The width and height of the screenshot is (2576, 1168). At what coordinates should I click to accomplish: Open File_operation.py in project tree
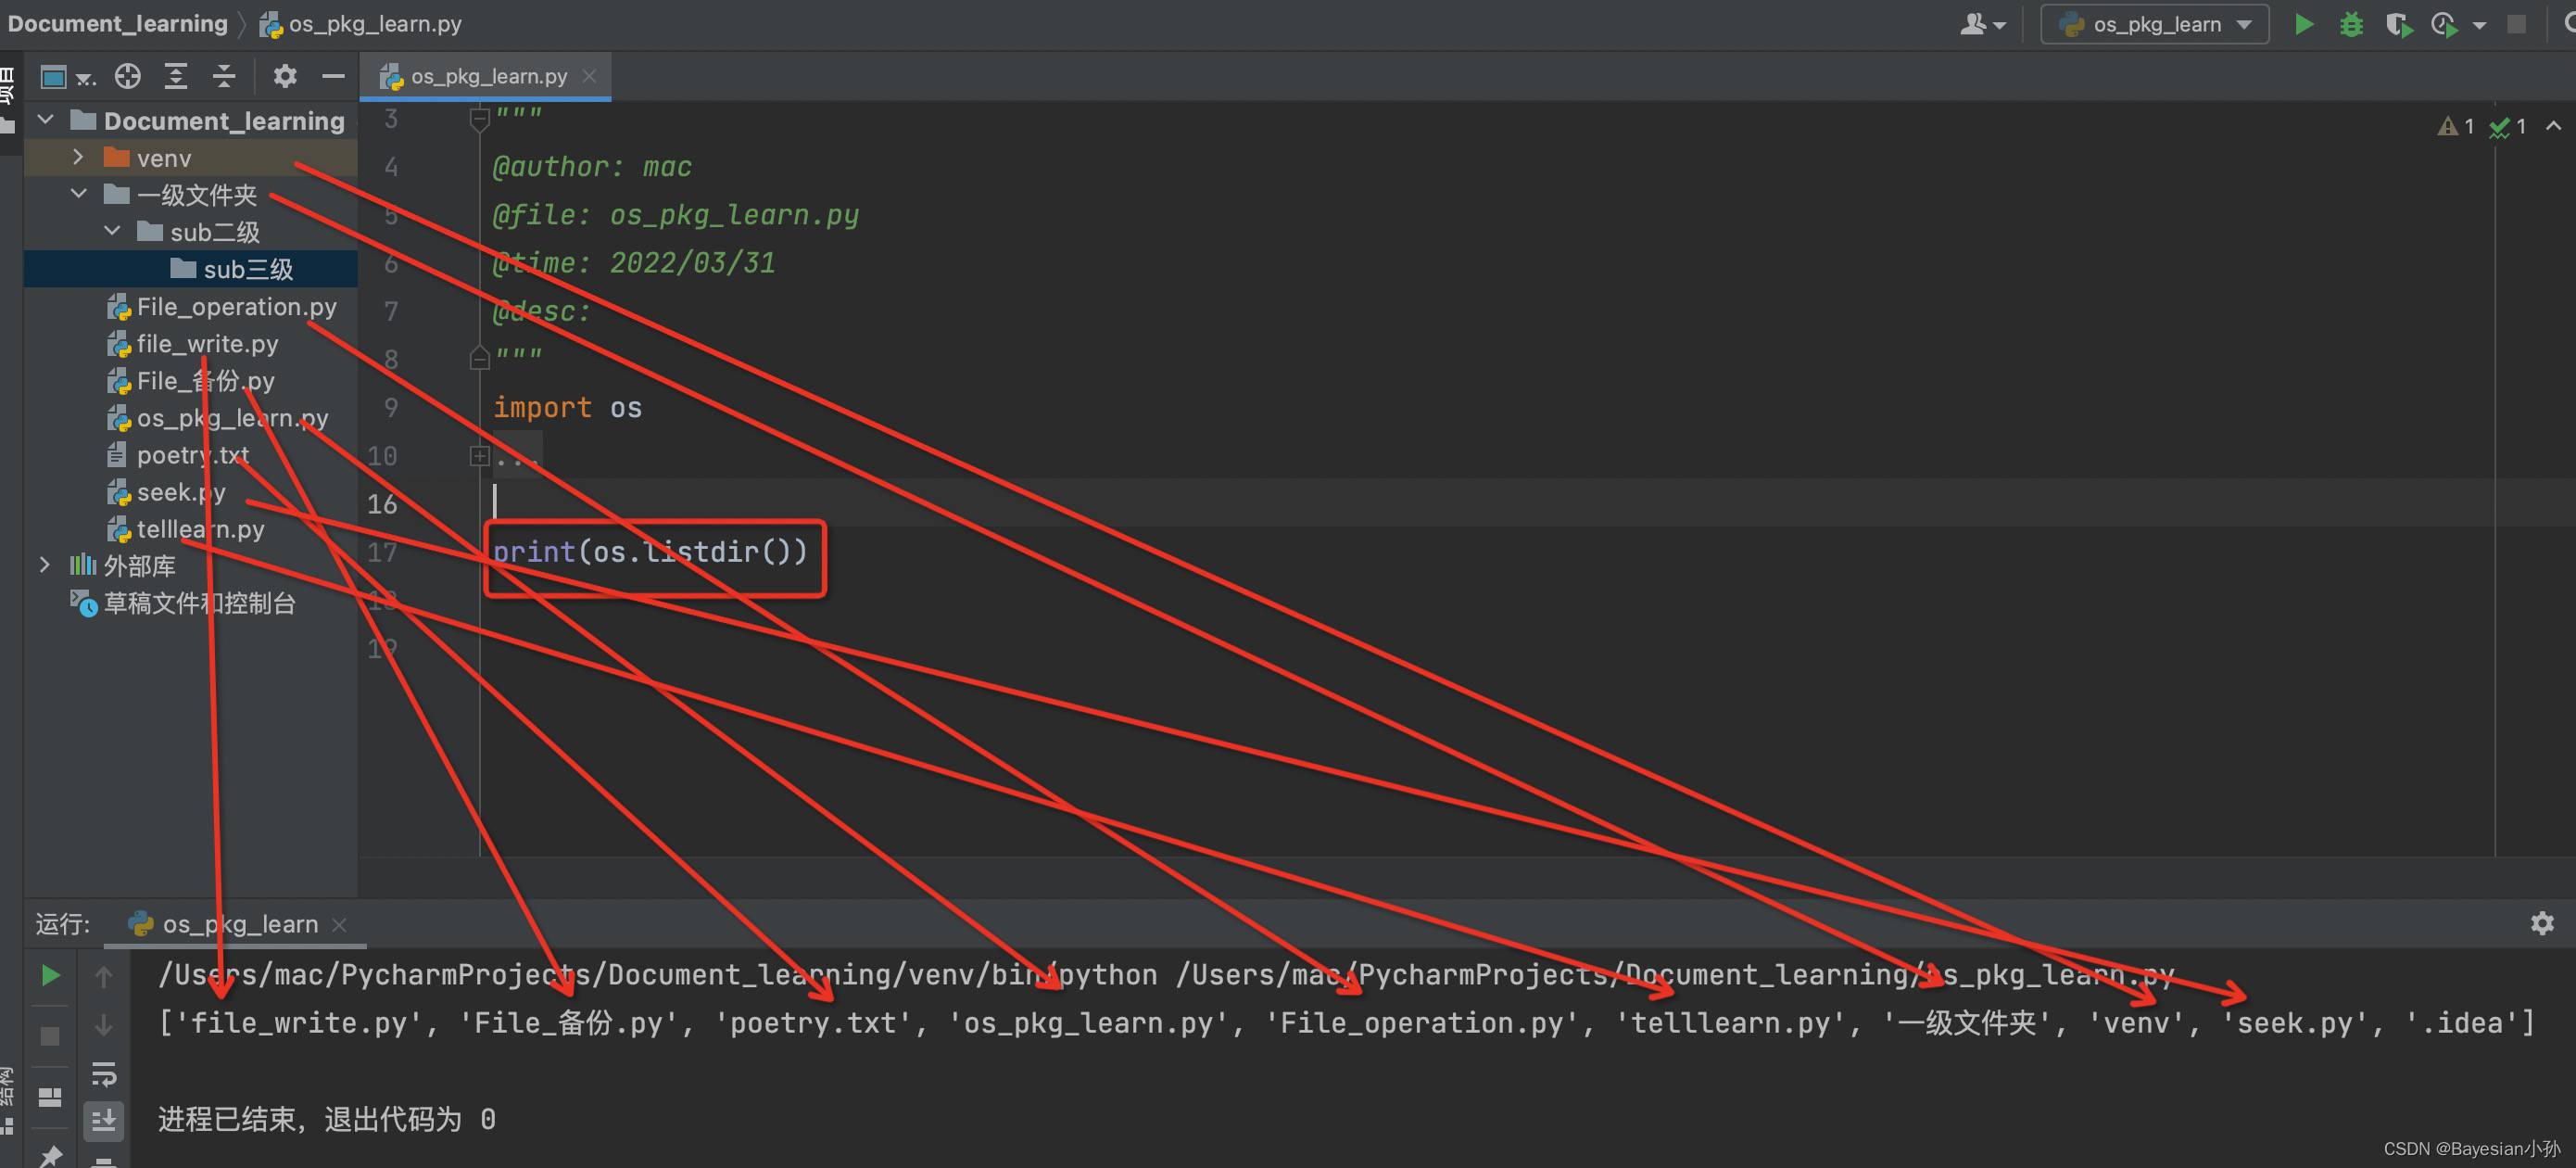coord(236,307)
